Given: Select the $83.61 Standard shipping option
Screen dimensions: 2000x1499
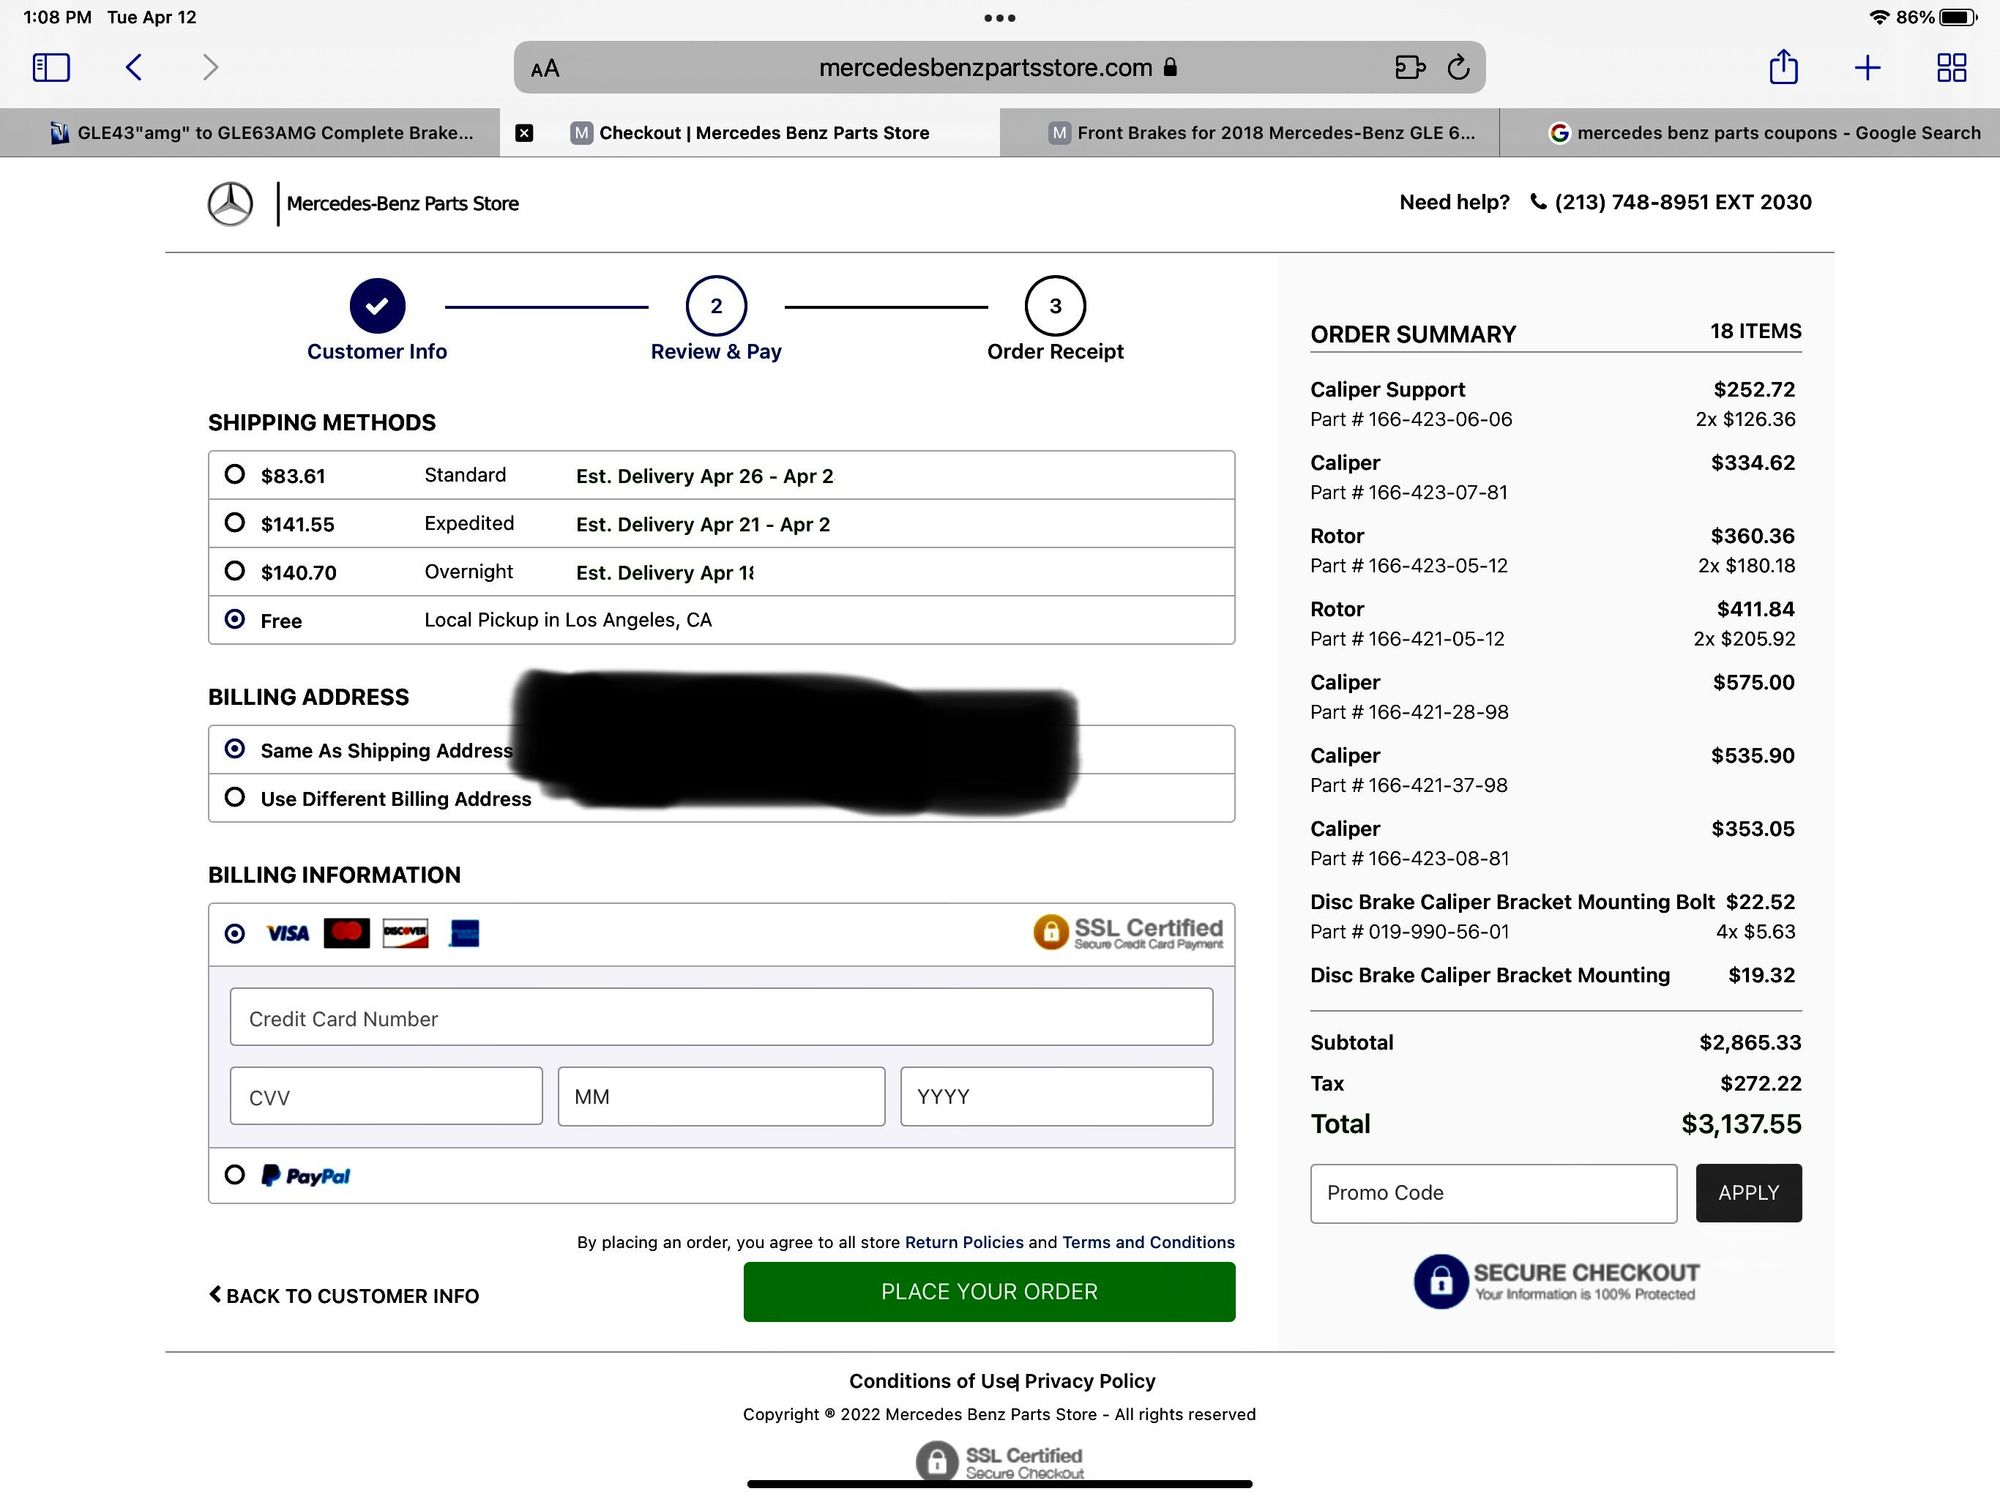Looking at the screenshot, I should 235,474.
